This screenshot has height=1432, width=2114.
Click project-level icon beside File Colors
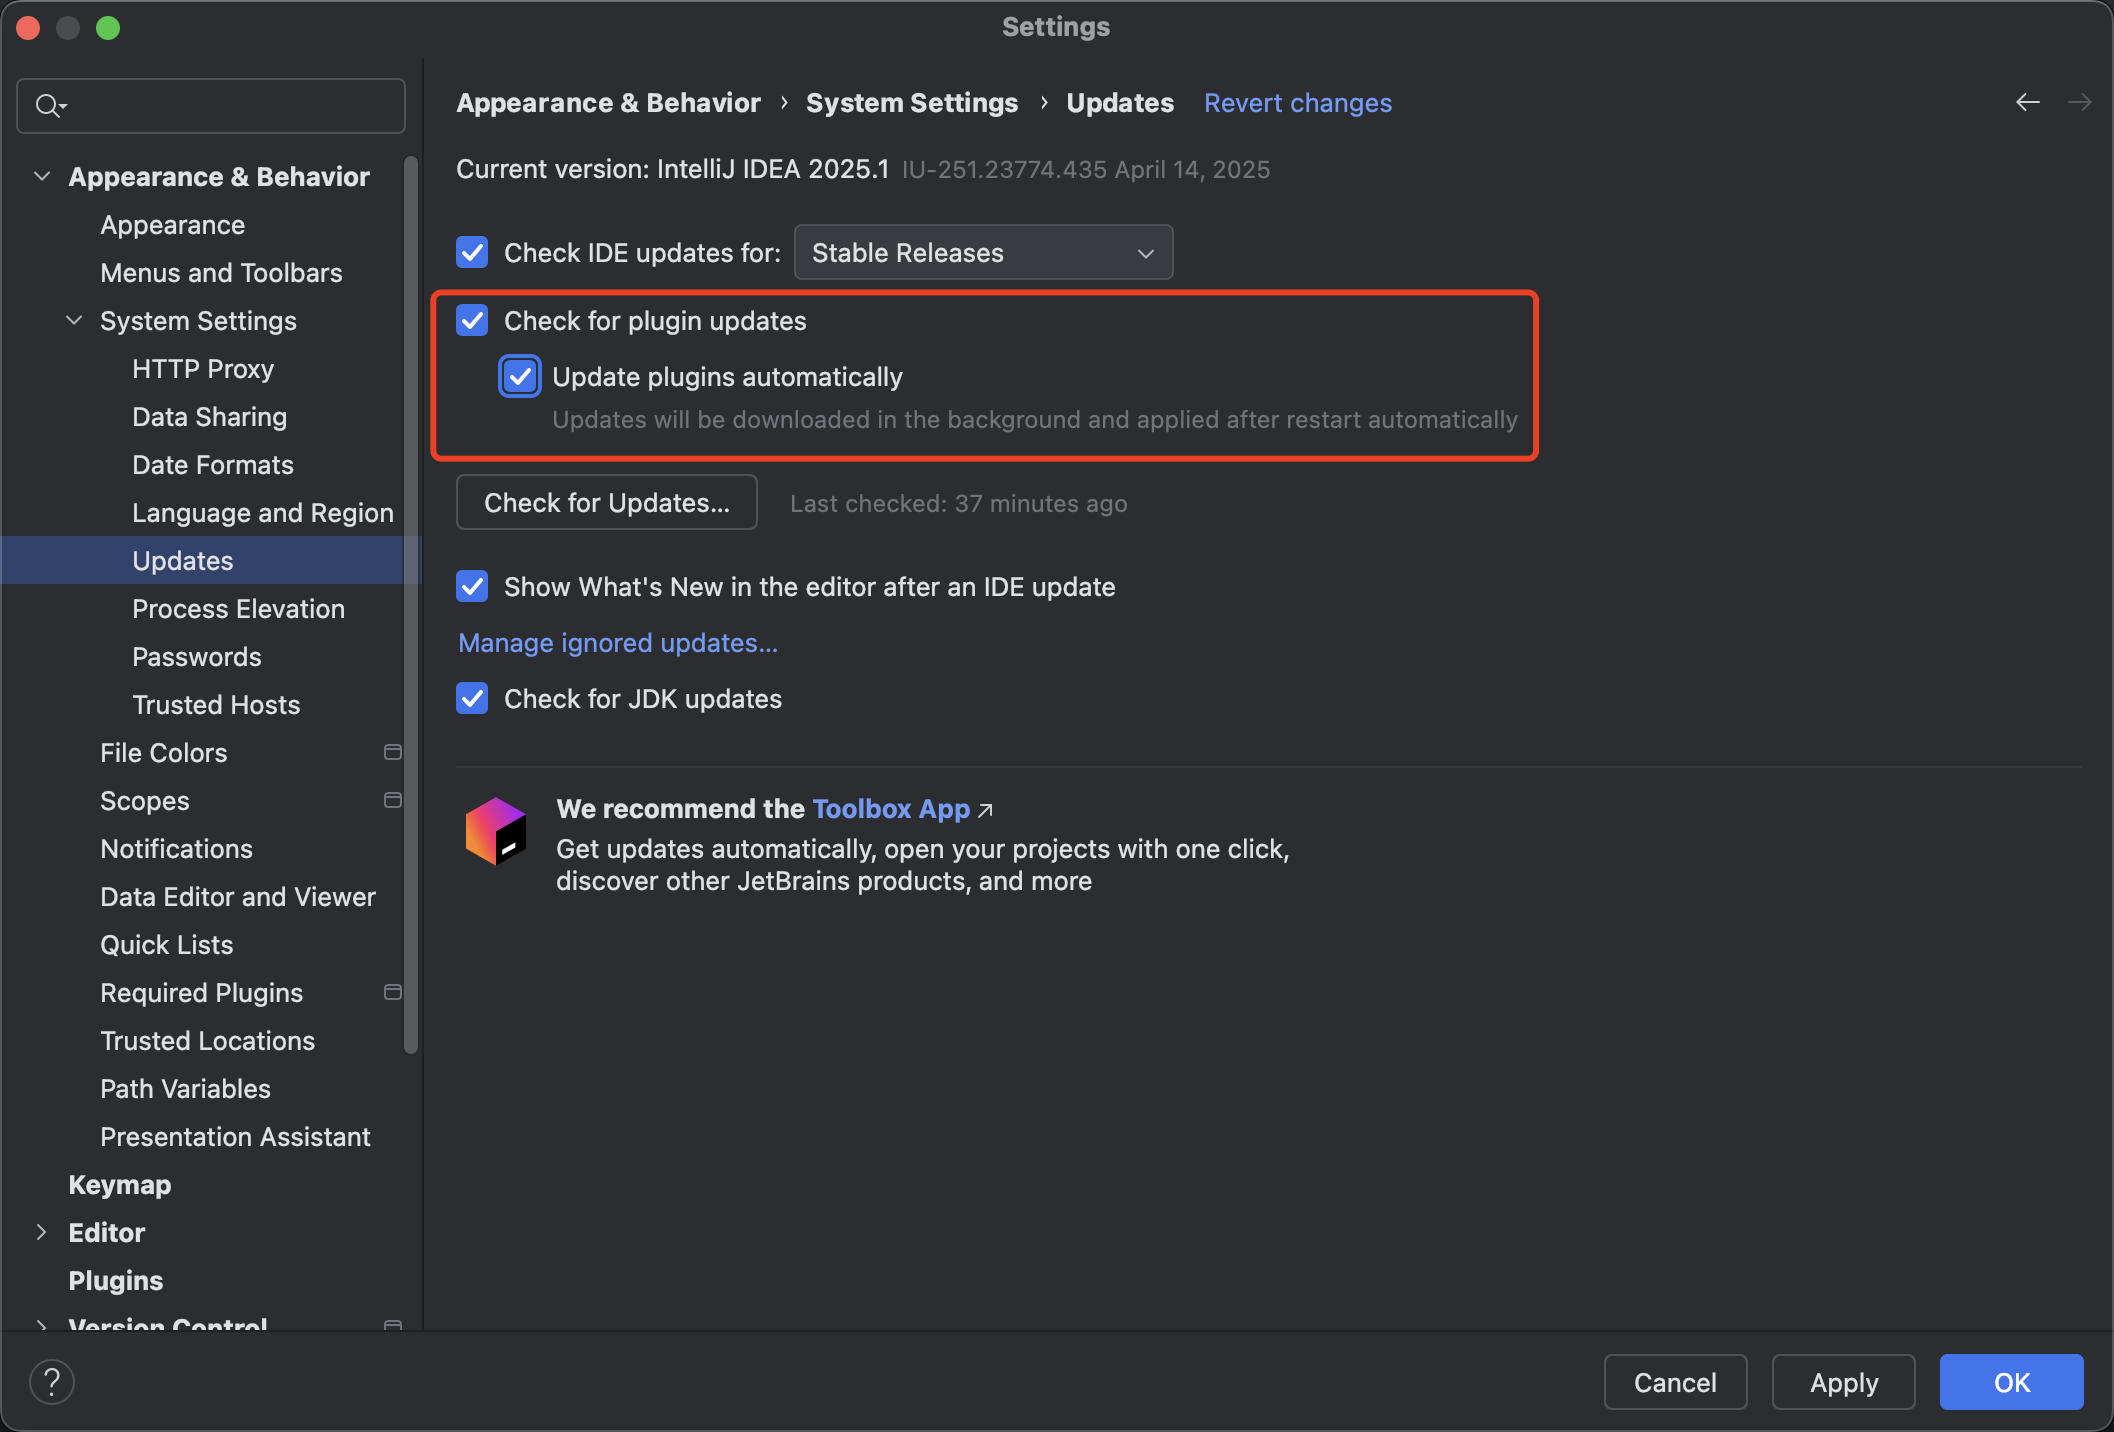pyautogui.click(x=393, y=752)
